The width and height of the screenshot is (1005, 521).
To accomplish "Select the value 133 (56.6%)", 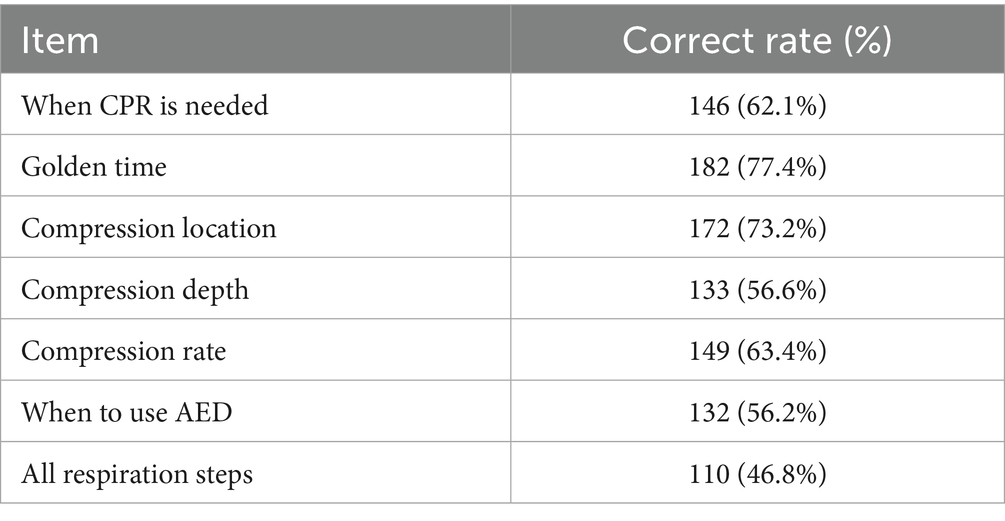I will tap(757, 291).
